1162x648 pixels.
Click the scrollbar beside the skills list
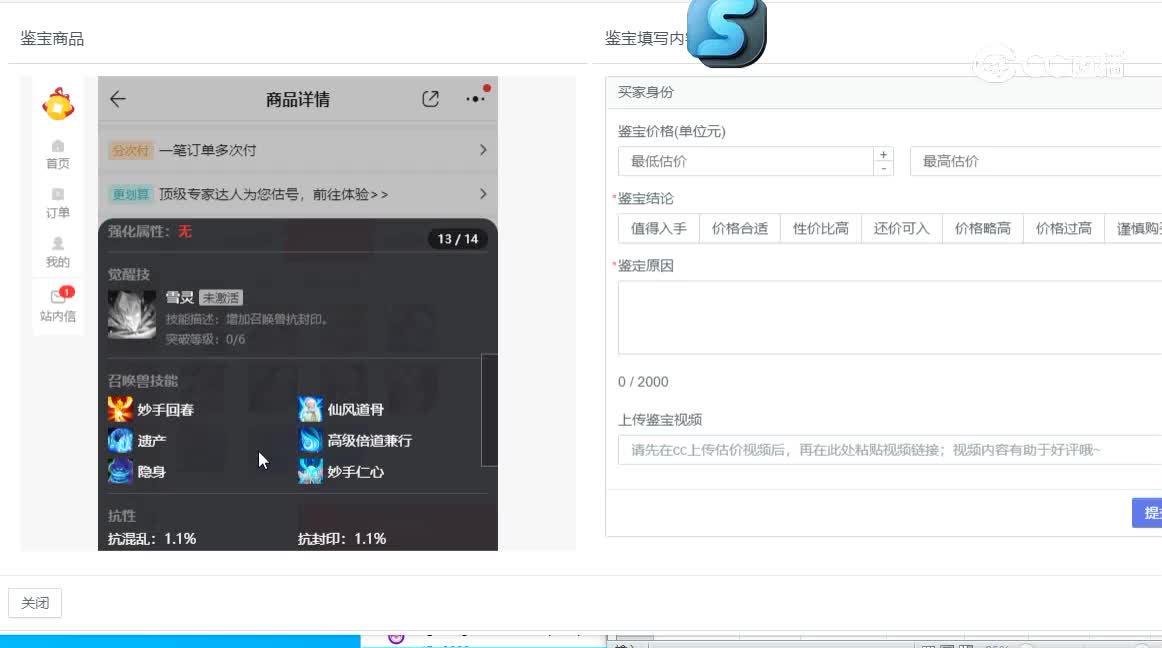(489, 410)
